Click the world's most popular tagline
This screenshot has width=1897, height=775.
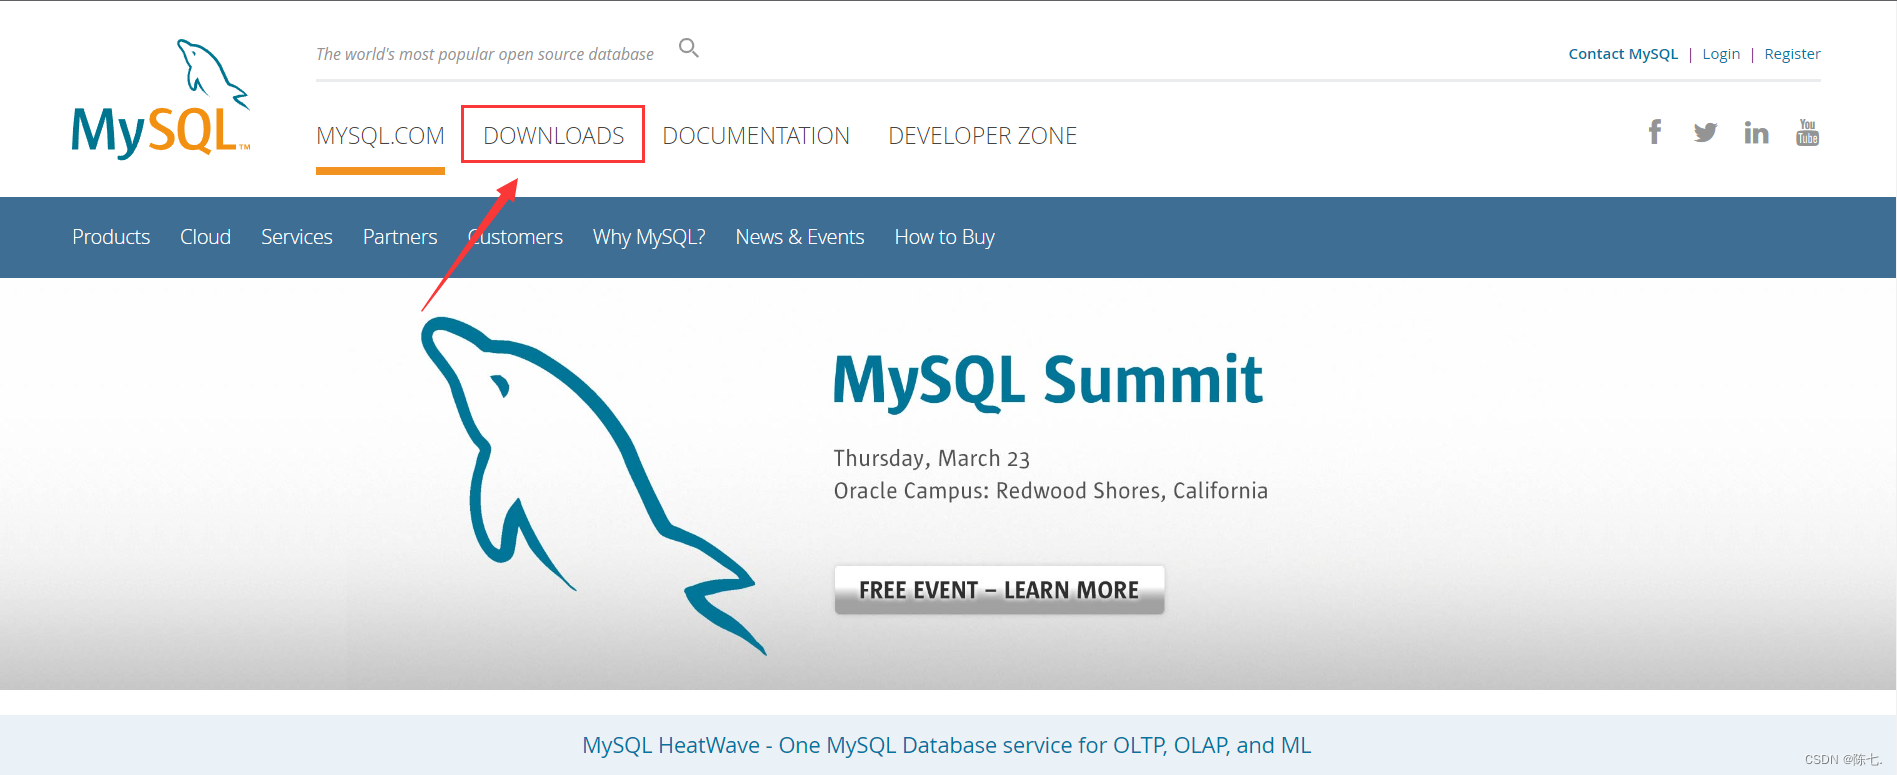[x=485, y=54]
